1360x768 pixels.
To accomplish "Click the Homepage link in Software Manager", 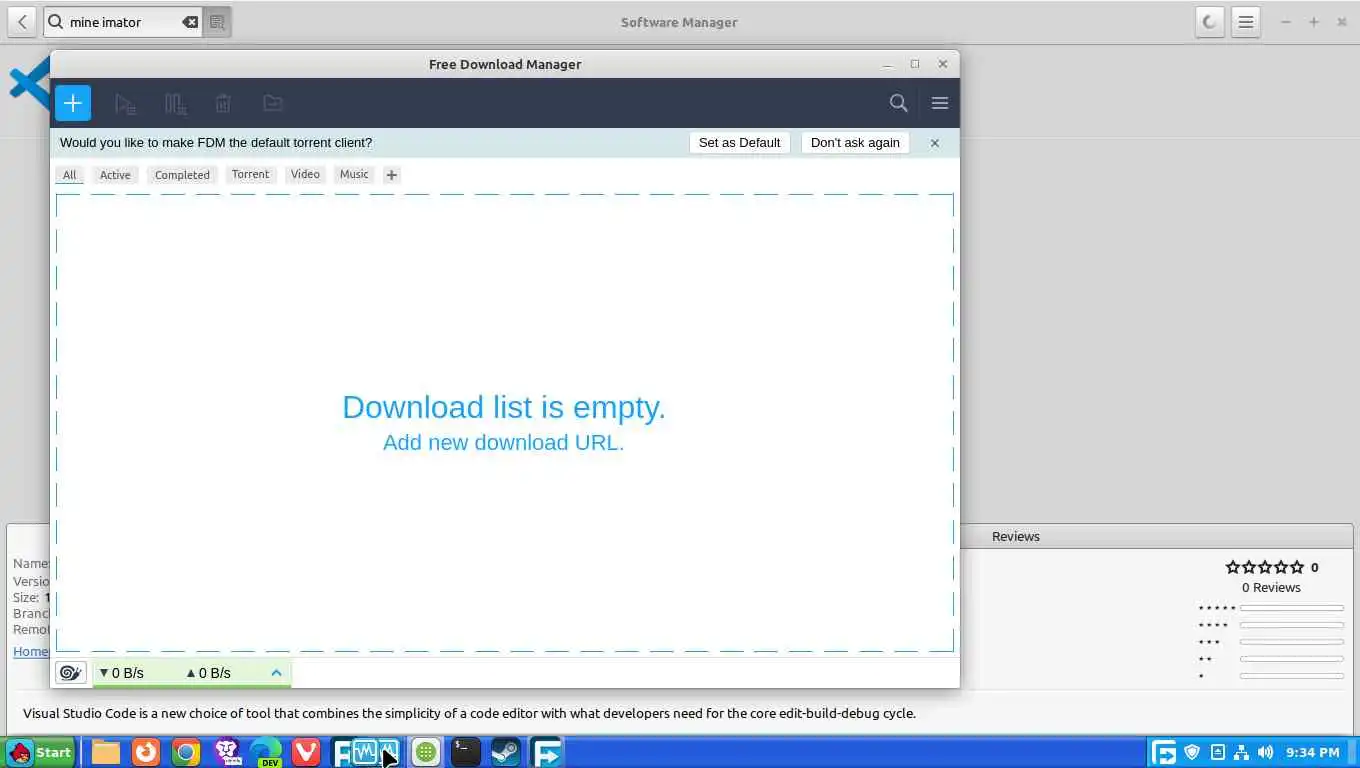I will tap(30, 651).
